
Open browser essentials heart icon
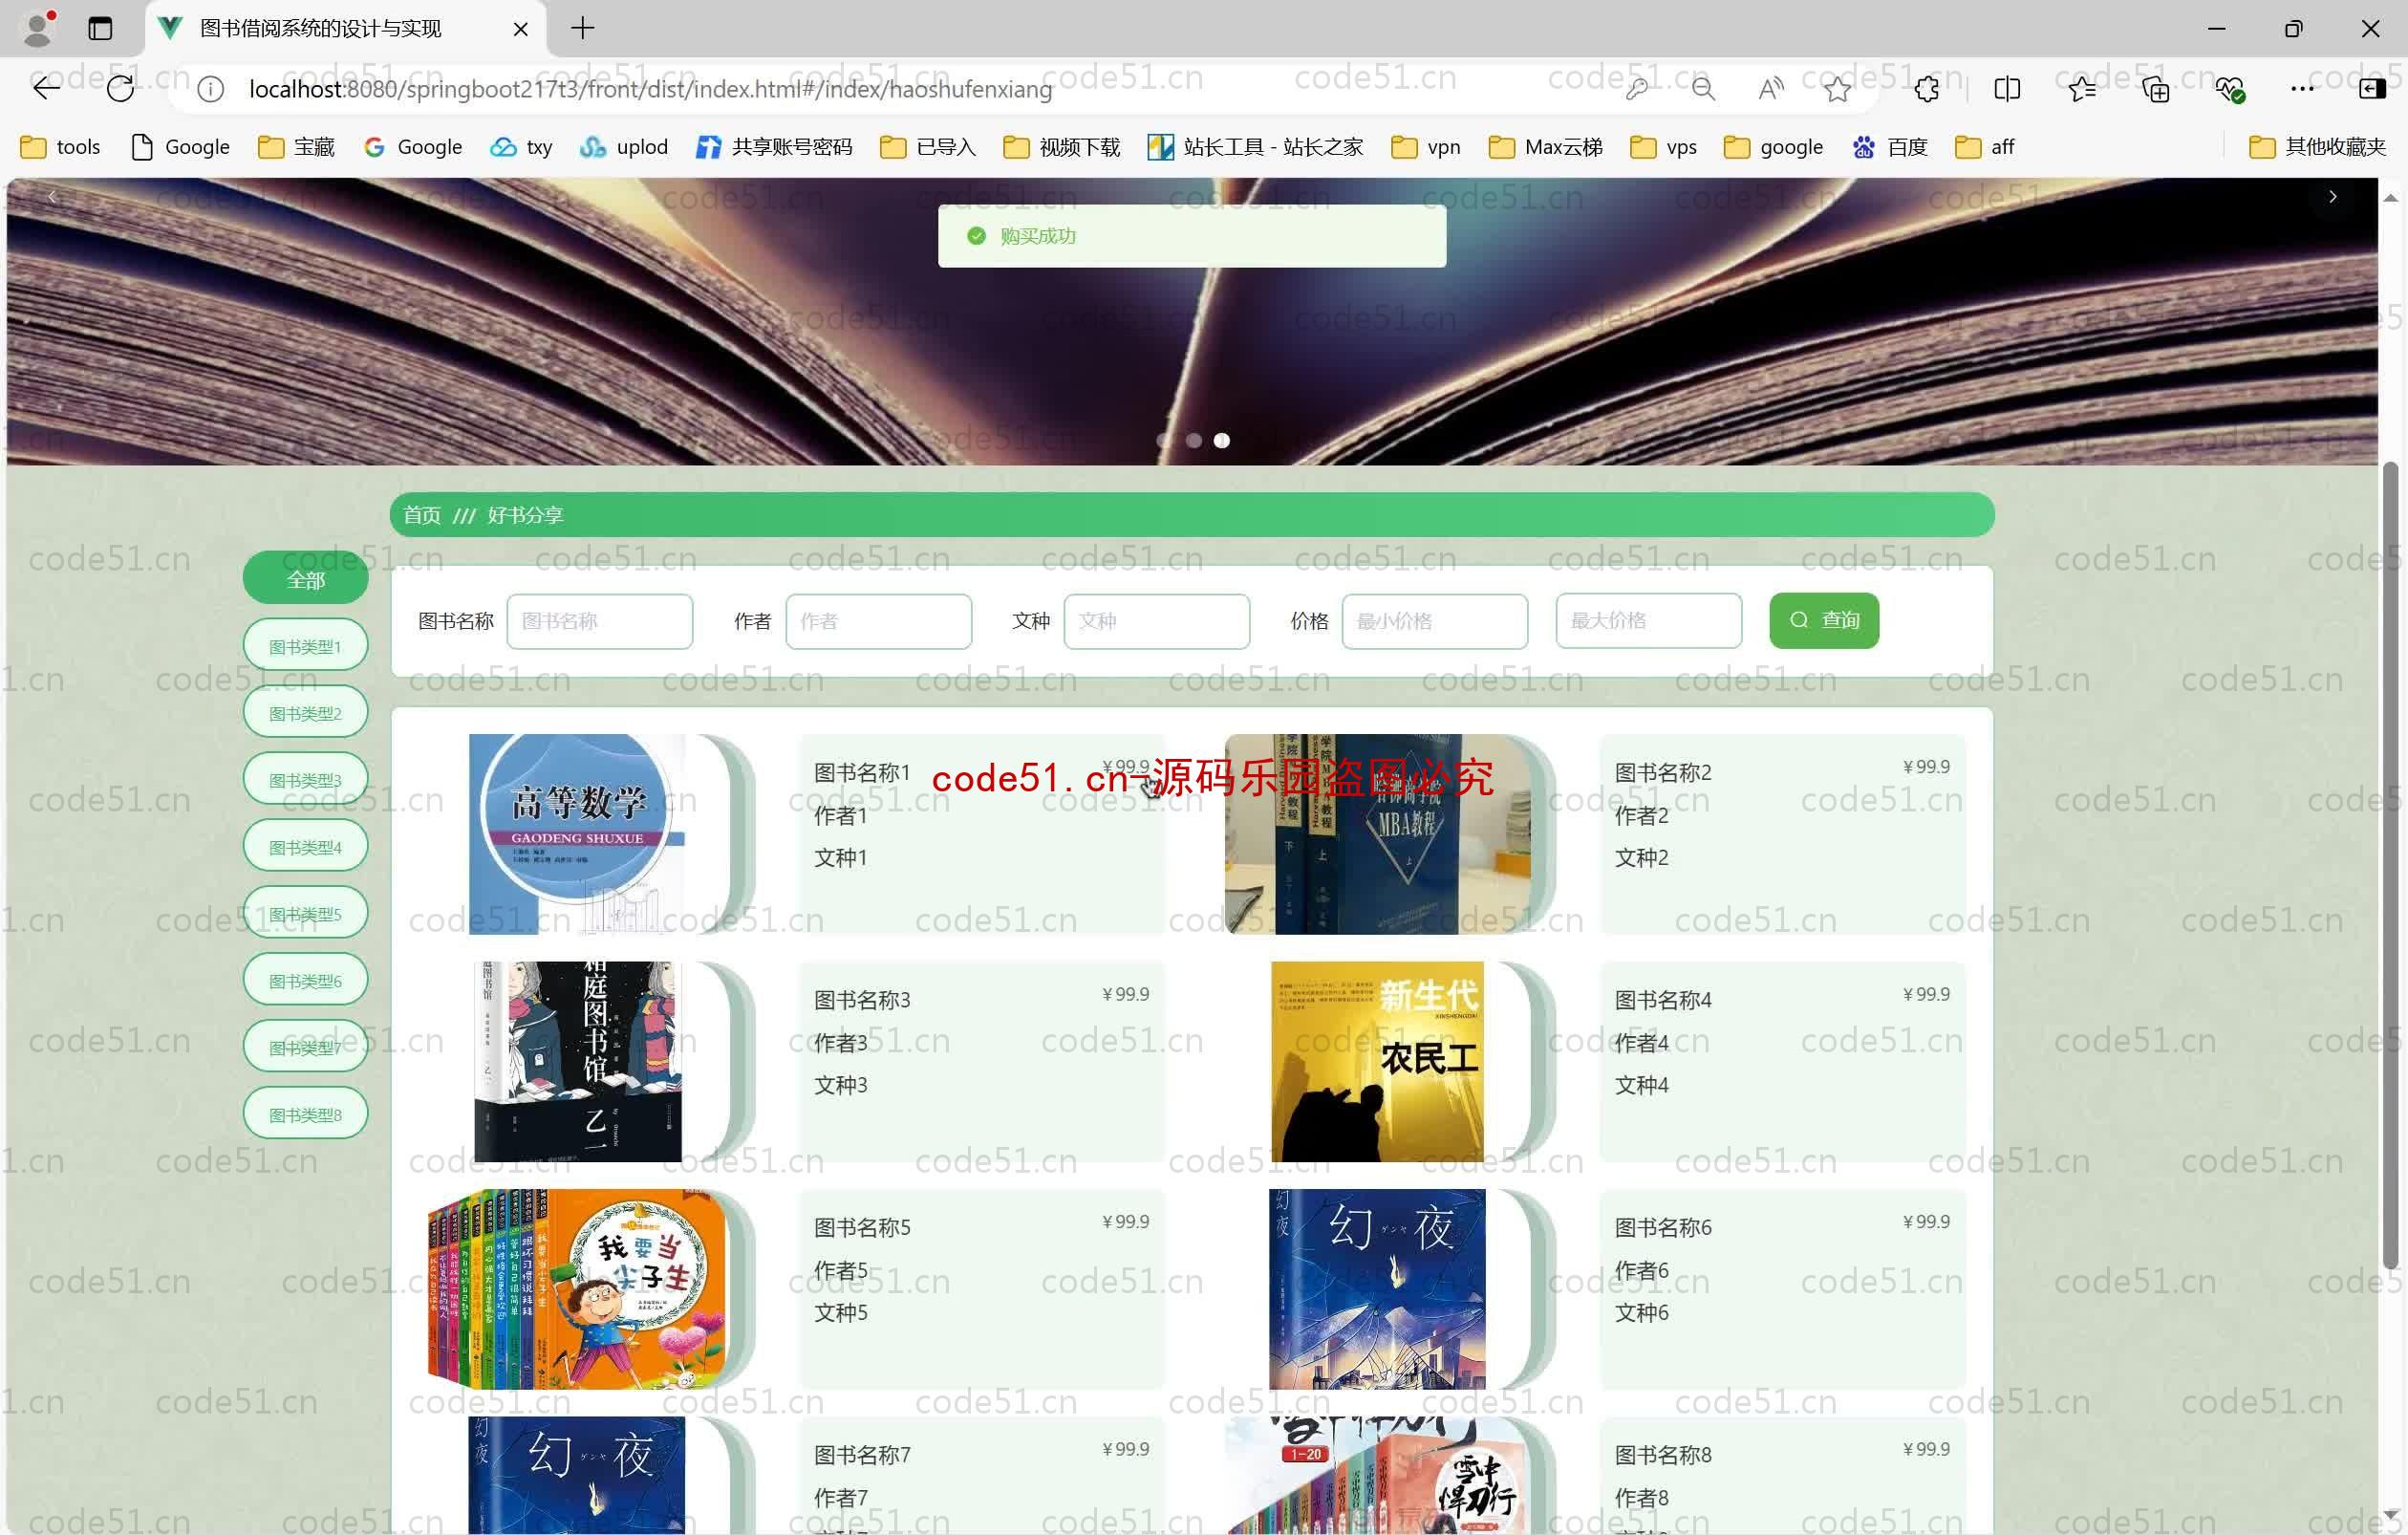[2230, 89]
